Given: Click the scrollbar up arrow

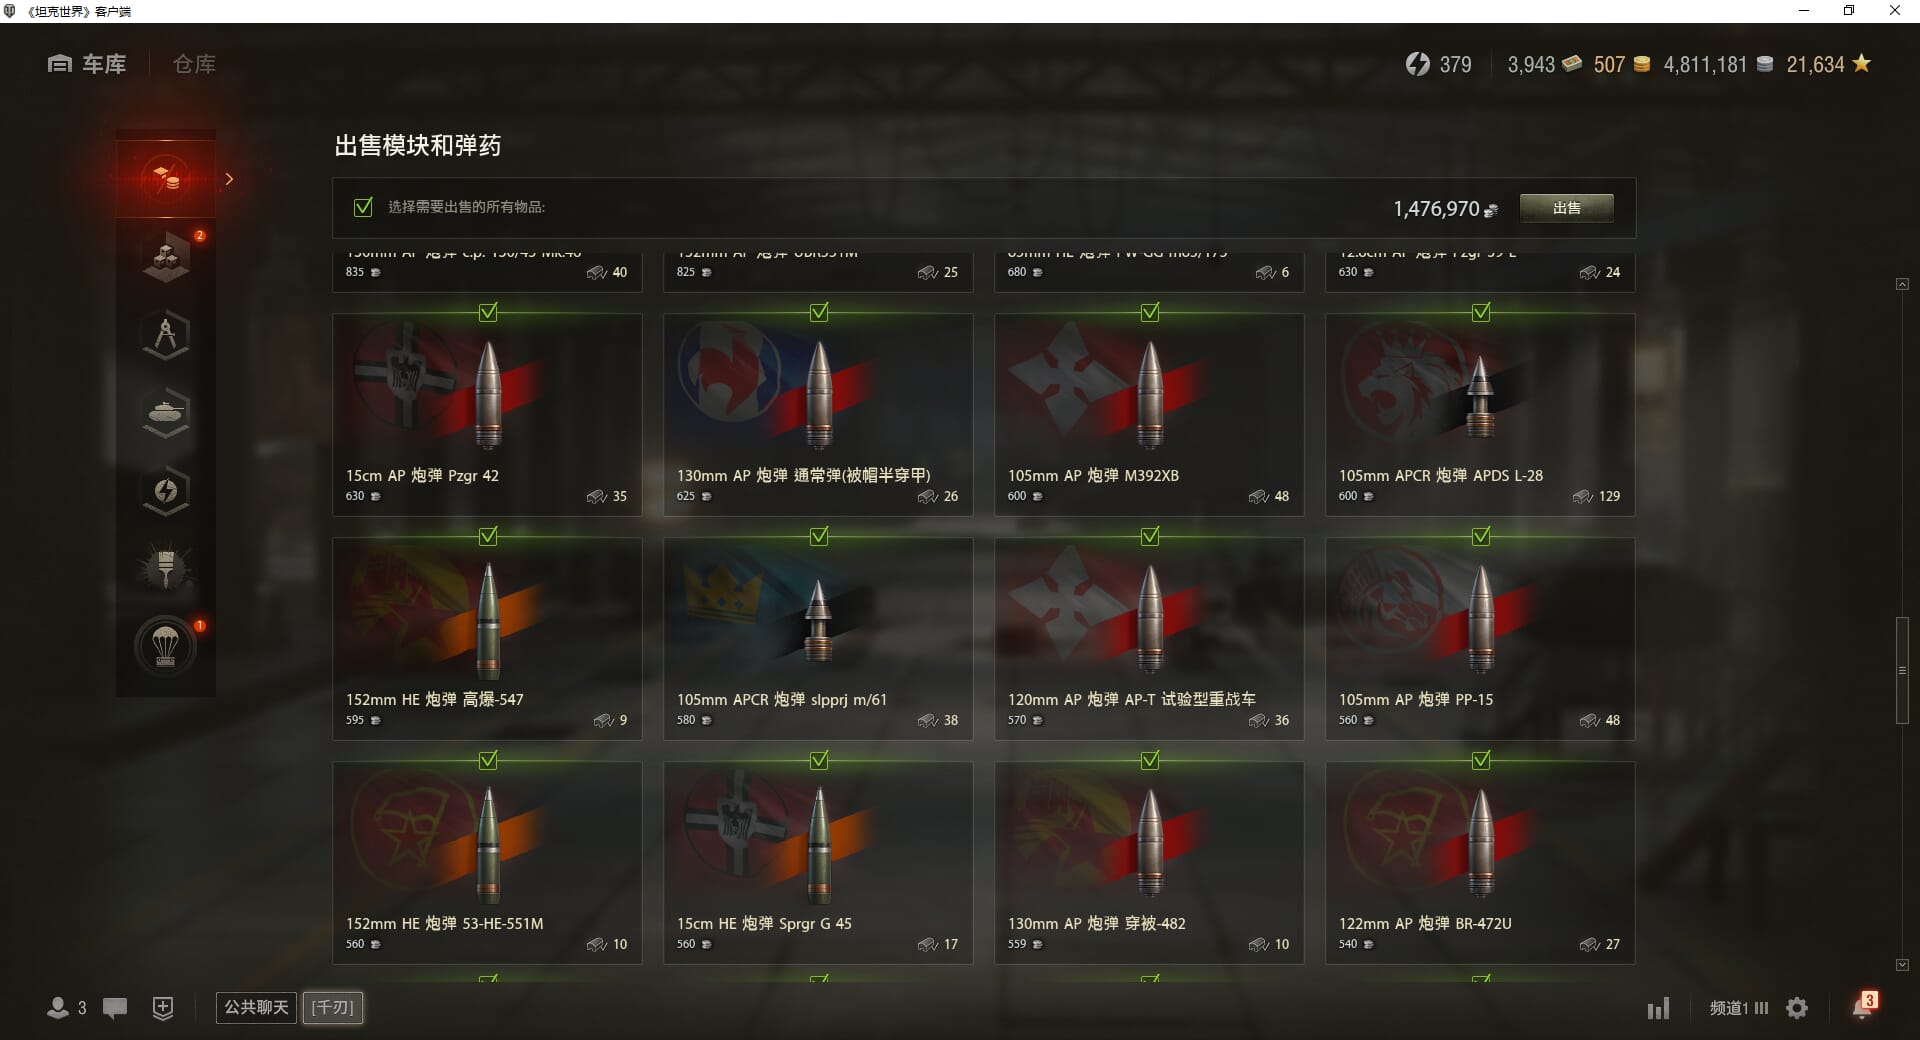Looking at the screenshot, I should pyautogui.click(x=1902, y=285).
